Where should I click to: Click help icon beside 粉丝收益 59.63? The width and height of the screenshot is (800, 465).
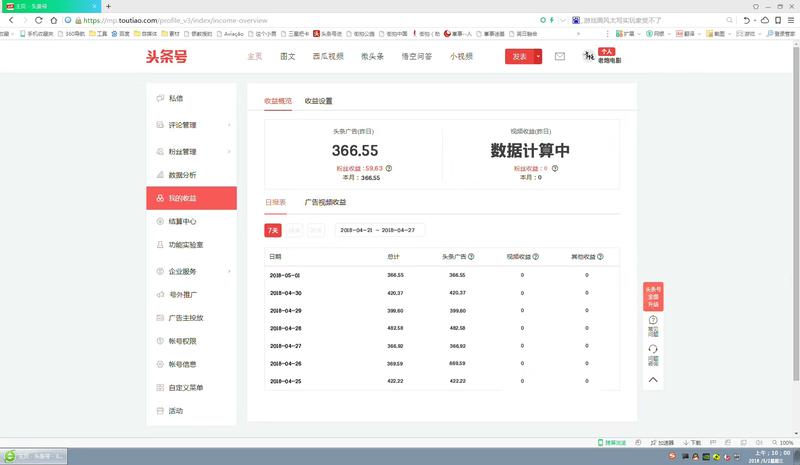pyautogui.click(x=389, y=168)
